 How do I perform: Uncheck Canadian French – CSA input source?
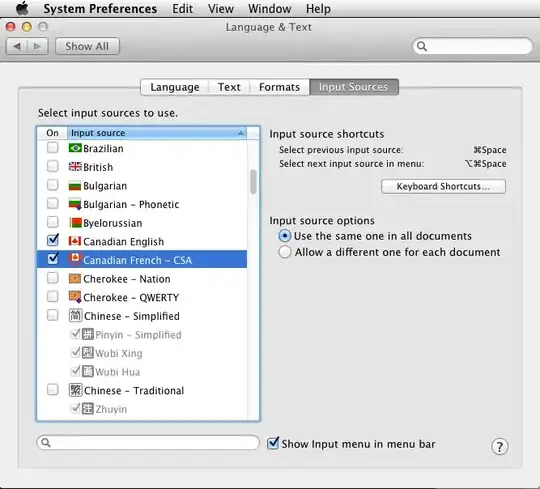pyautogui.click(x=53, y=258)
